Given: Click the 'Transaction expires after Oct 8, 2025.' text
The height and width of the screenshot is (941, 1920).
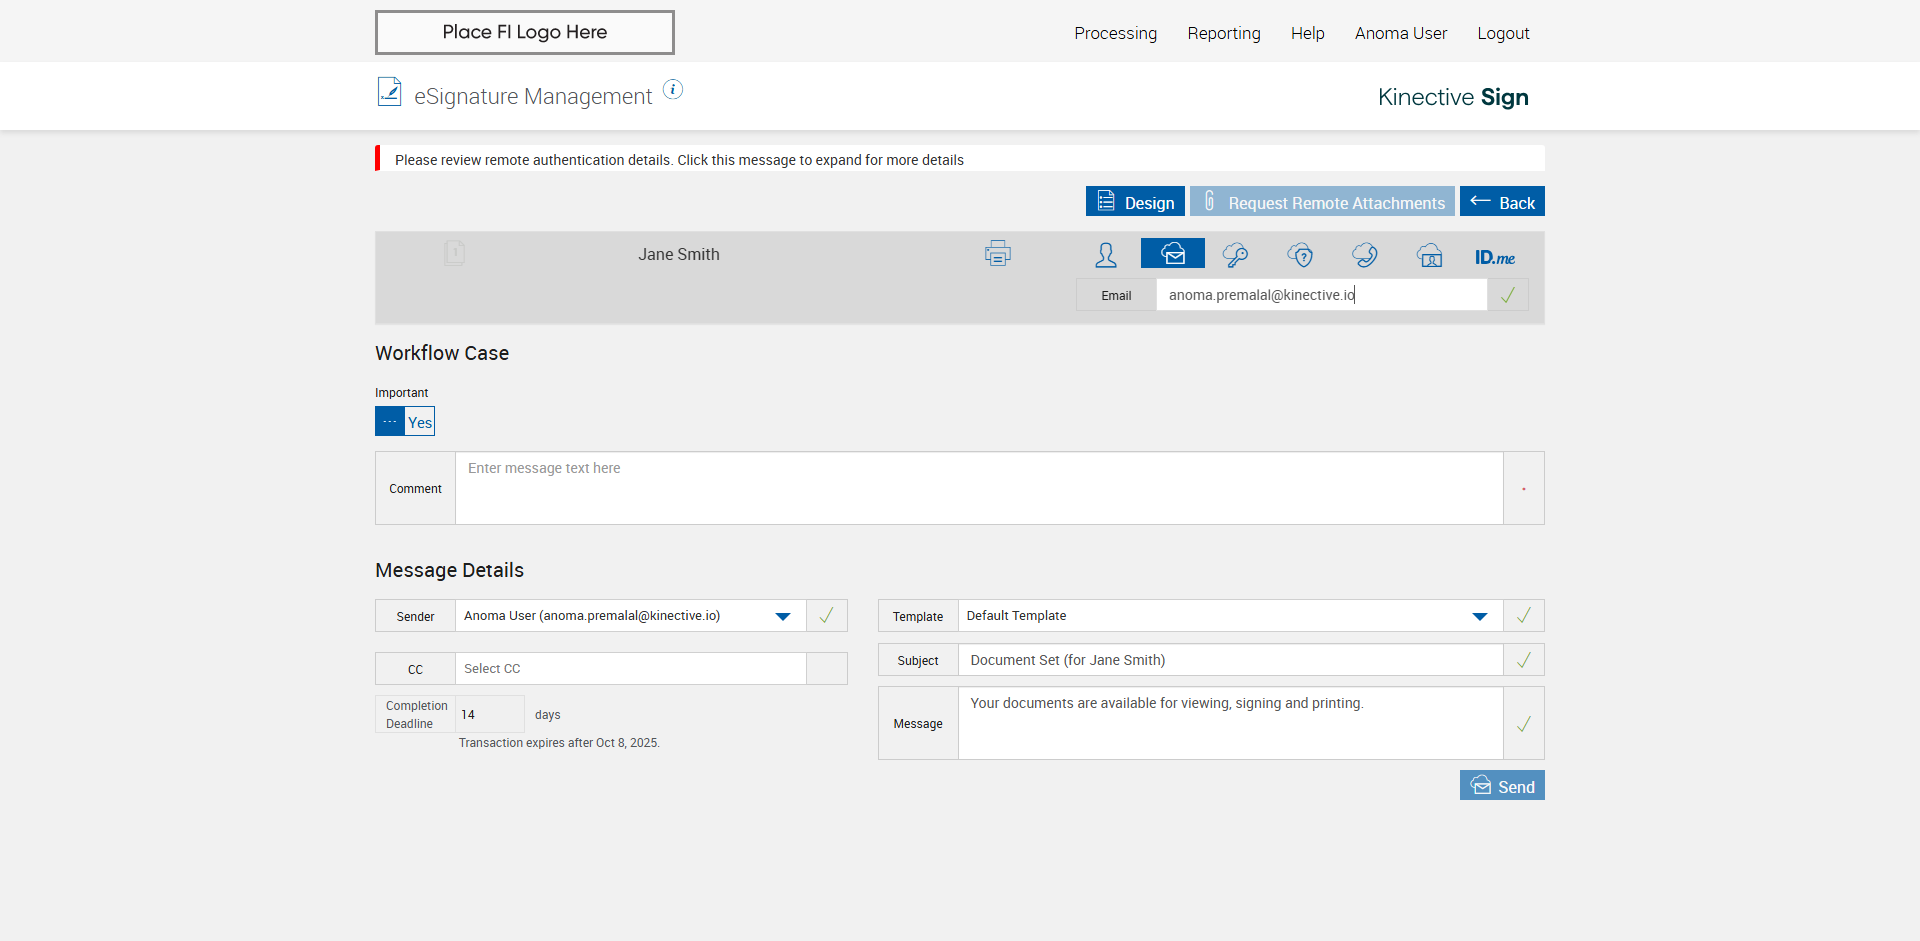Looking at the screenshot, I should click(559, 743).
